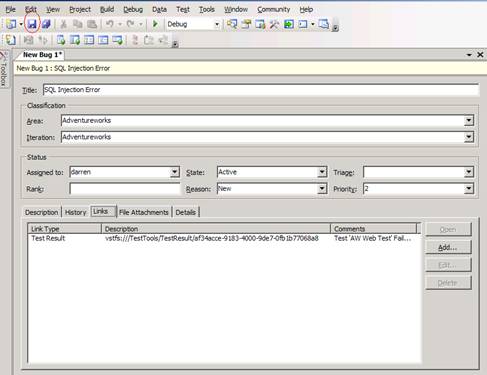Click the Save floppy disk icon
Image resolution: width=487 pixels, height=375 pixels.
pos(32,24)
